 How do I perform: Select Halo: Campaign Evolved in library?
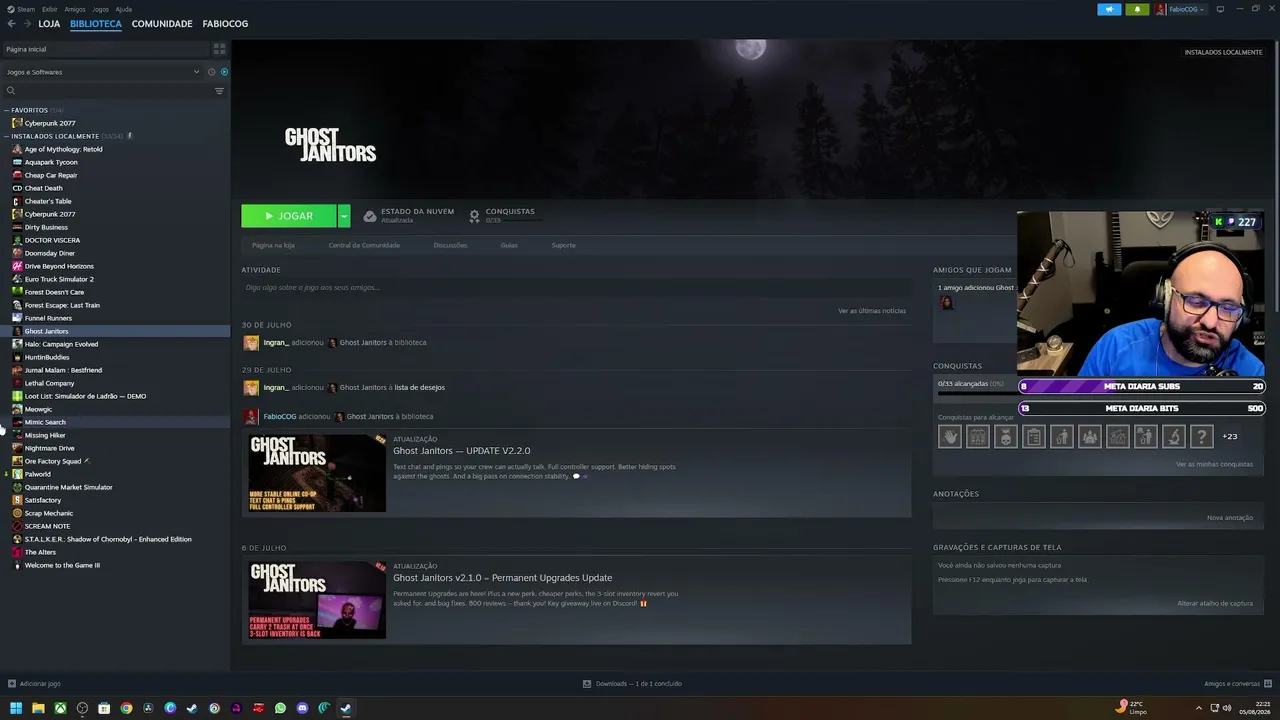(x=61, y=344)
